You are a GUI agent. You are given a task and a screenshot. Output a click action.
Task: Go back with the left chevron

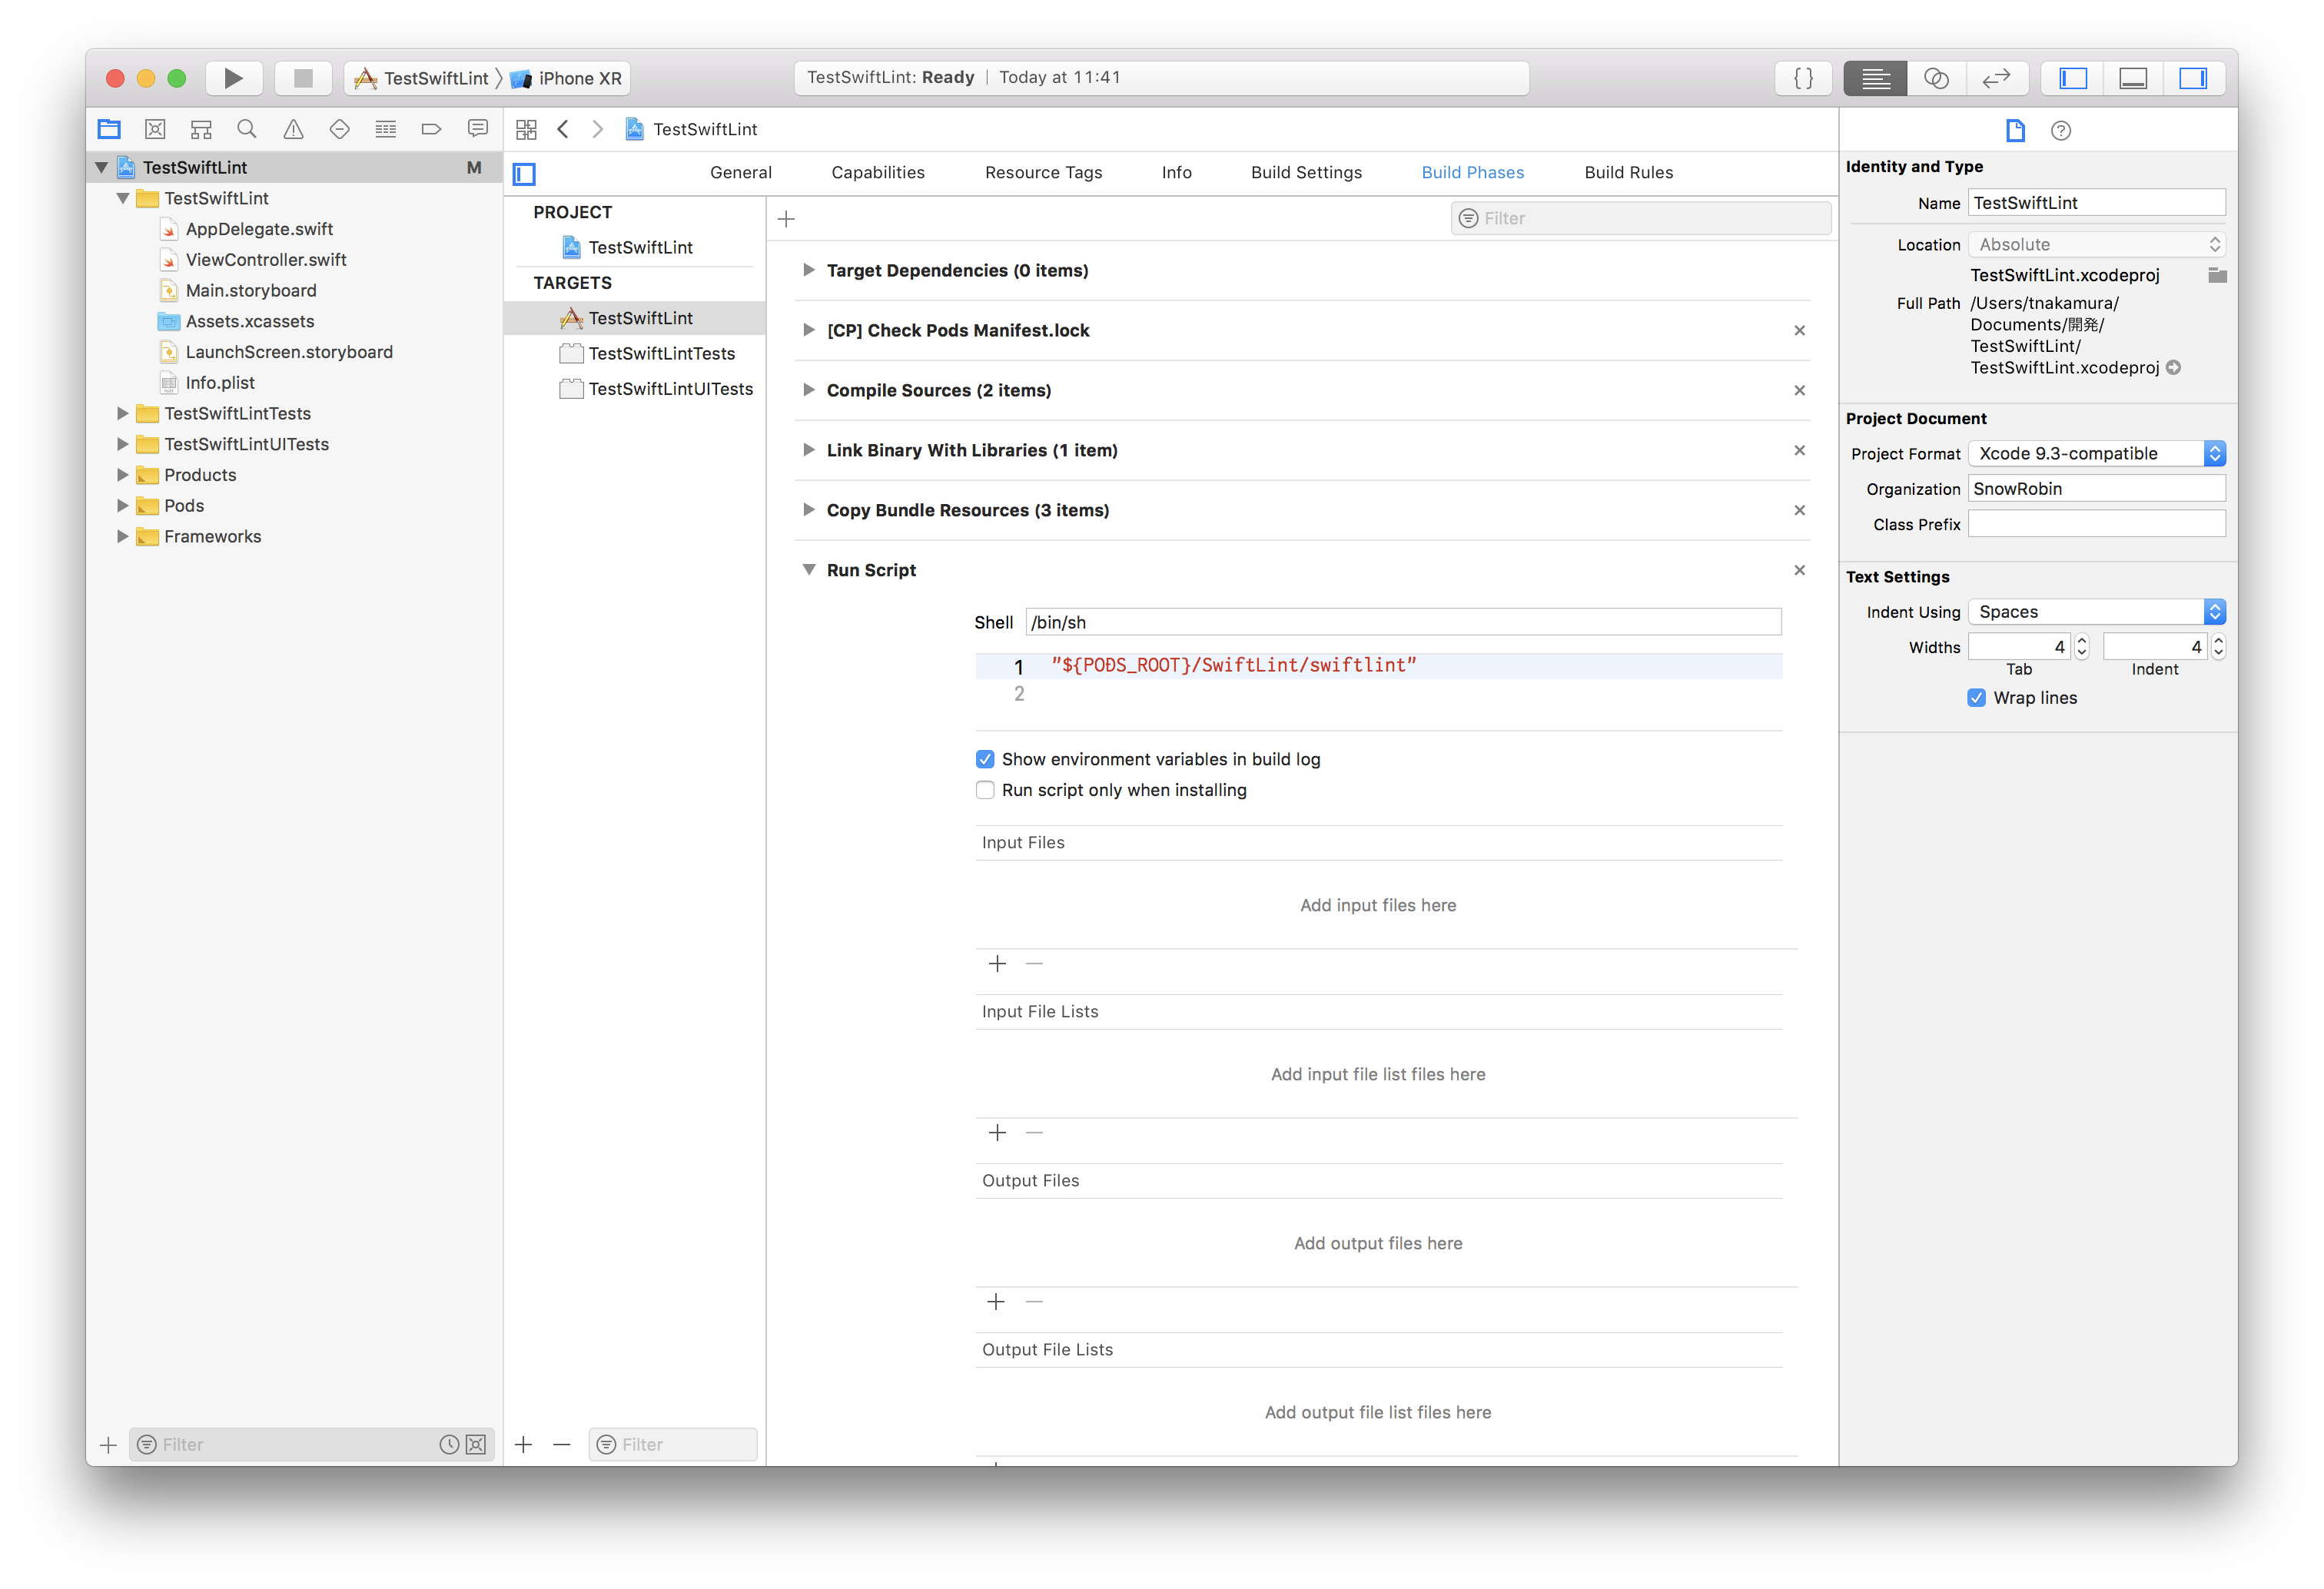563,129
